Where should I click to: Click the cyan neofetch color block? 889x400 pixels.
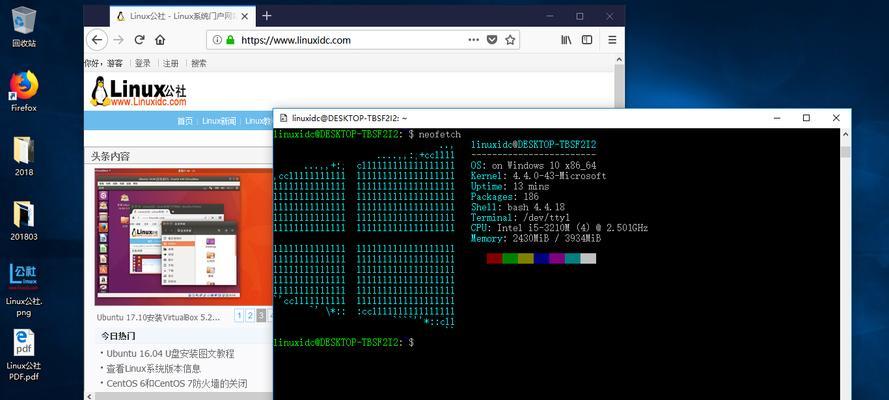[573, 258]
